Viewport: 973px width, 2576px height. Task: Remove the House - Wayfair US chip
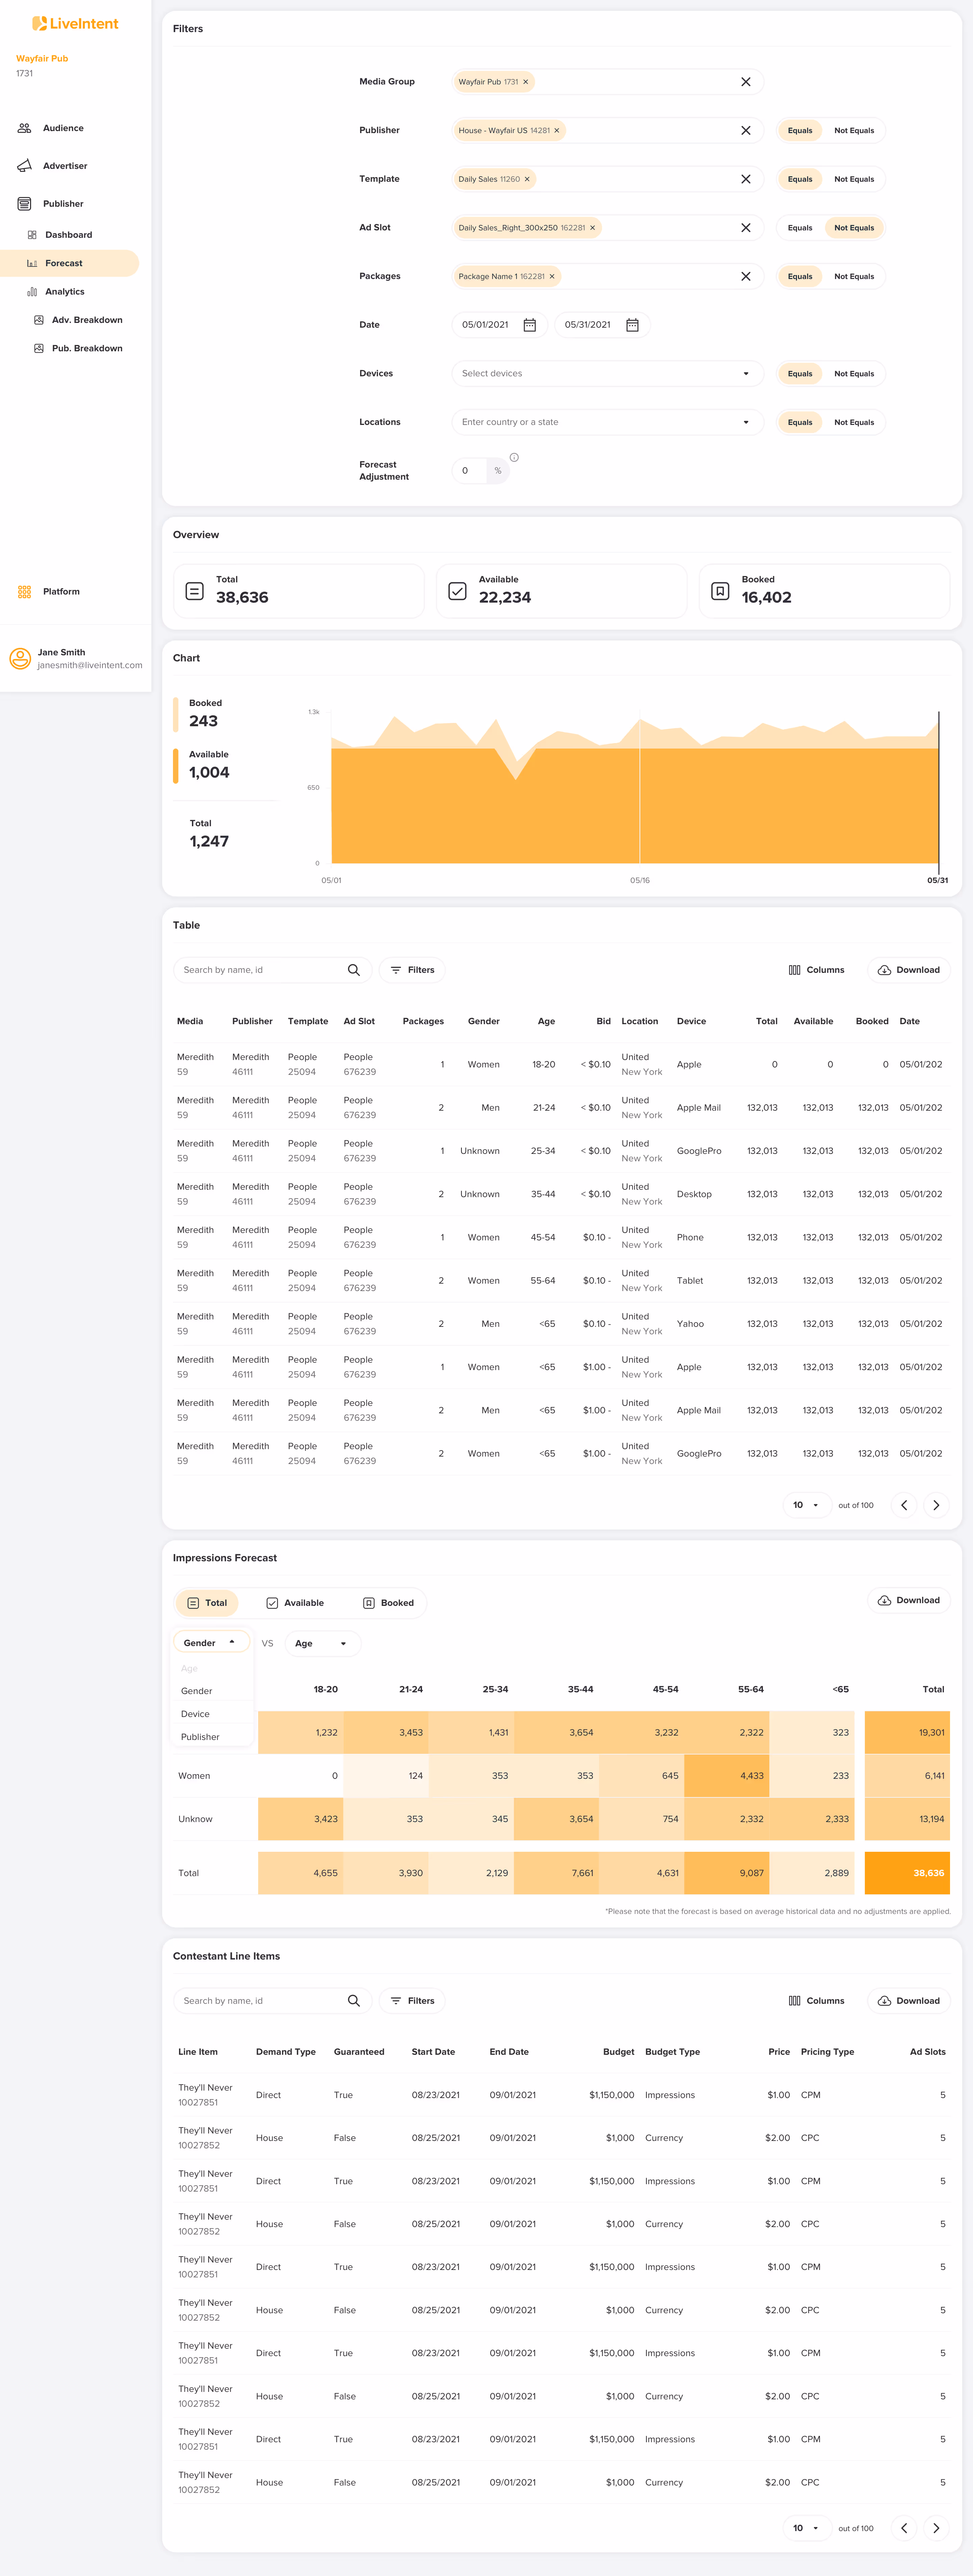click(557, 130)
